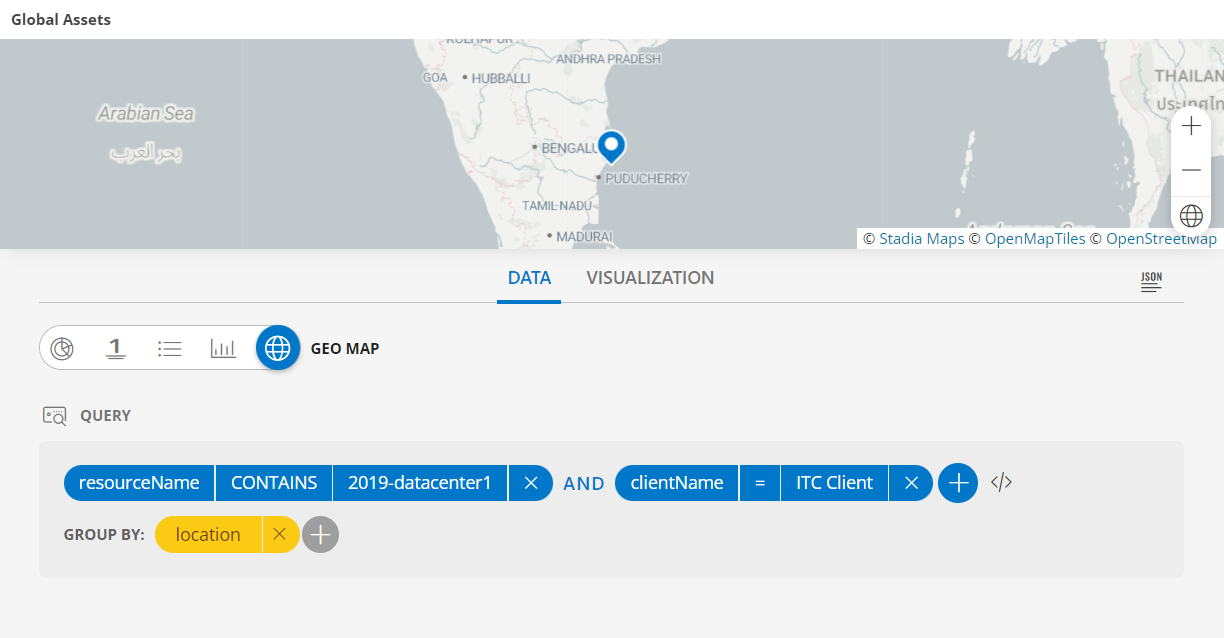The width and height of the screenshot is (1224, 638).
Task: Open the OpenStreetMap attribution link
Action: [x=1162, y=238]
